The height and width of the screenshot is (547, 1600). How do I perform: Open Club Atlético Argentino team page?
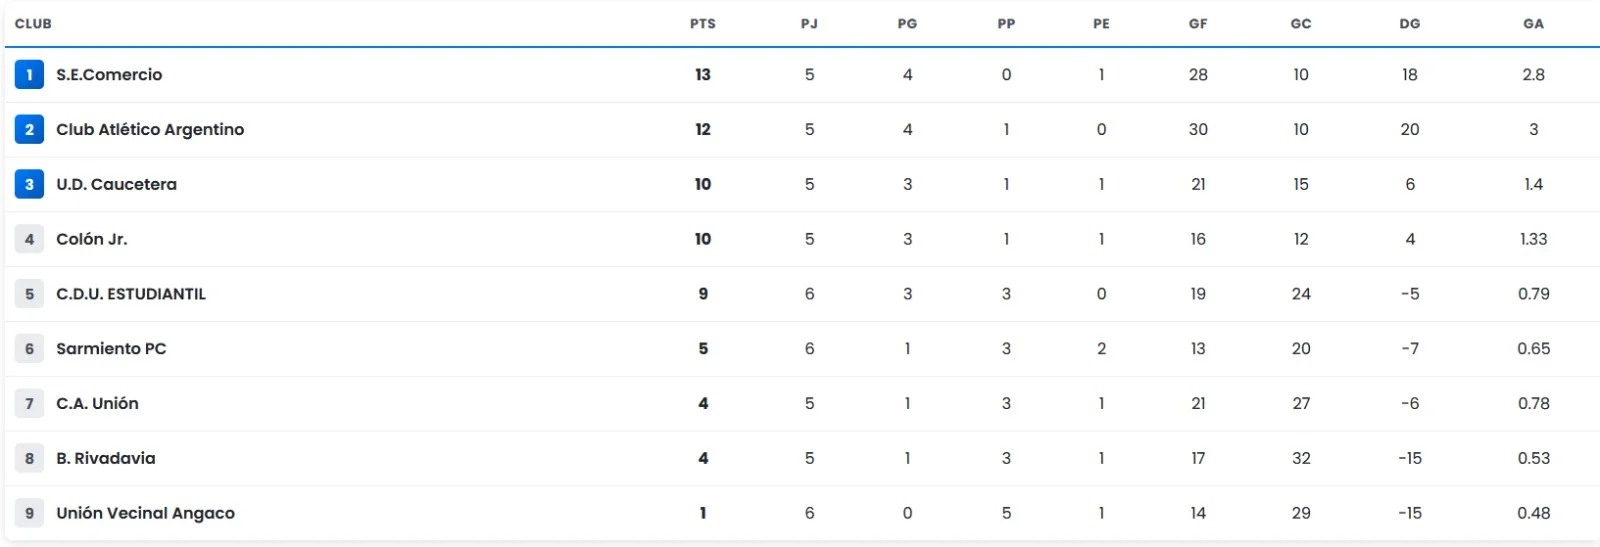[x=150, y=130]
